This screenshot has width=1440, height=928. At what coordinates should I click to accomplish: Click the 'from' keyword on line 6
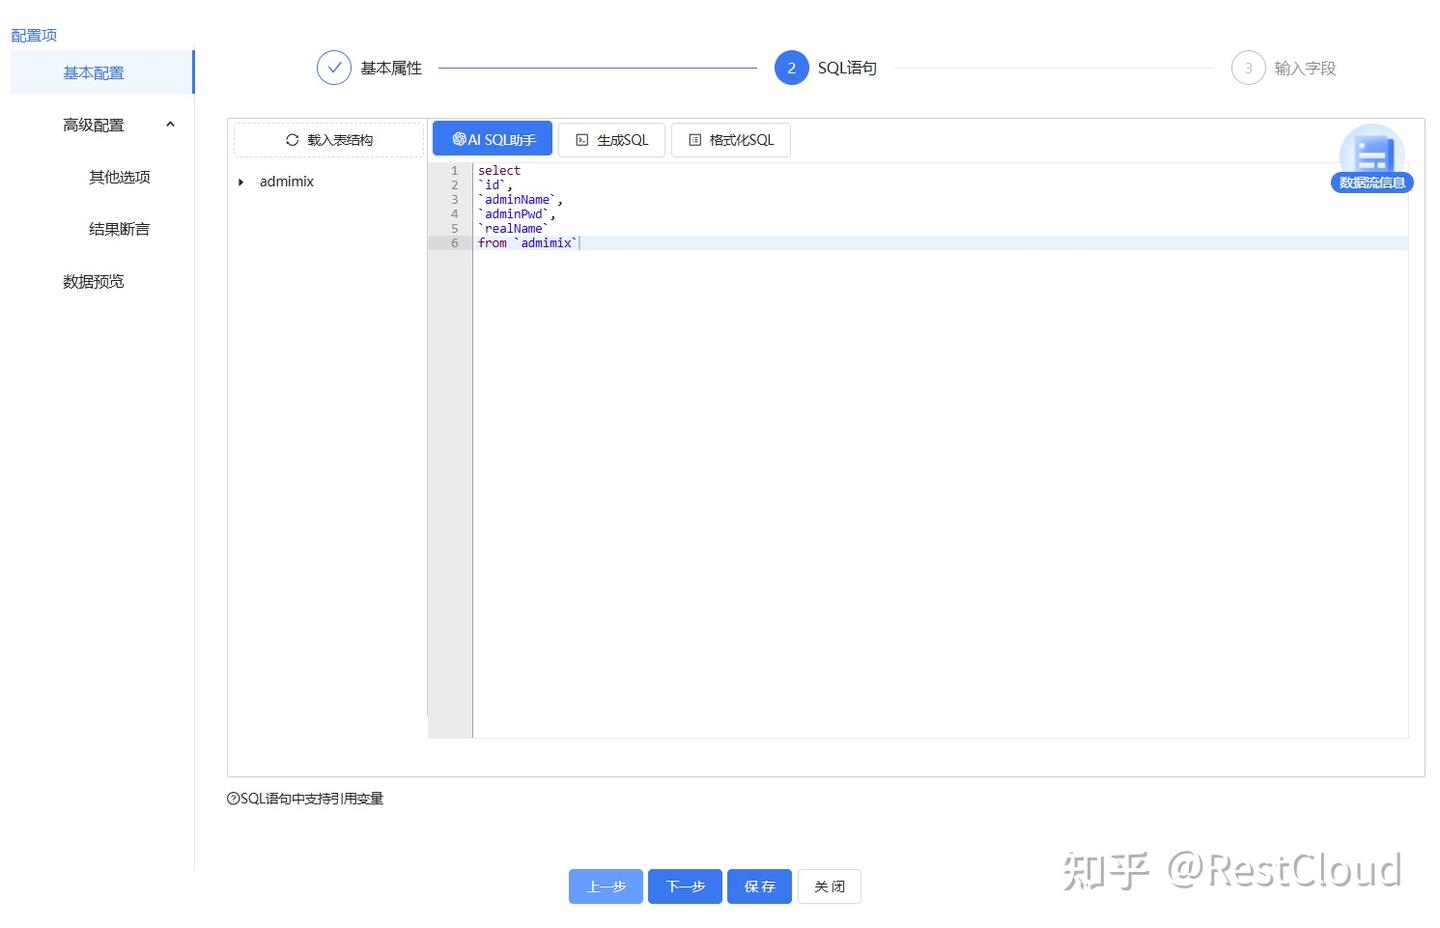(x=492, y=243)
